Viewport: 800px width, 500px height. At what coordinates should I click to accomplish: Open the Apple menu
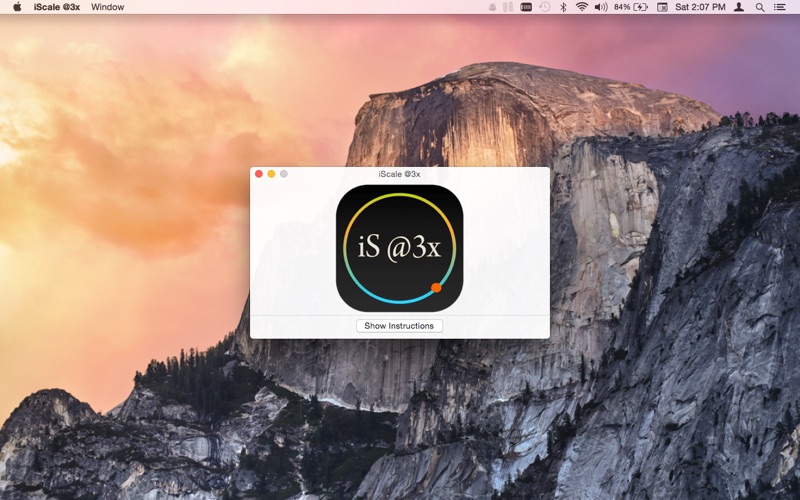[x=17, y=7]
